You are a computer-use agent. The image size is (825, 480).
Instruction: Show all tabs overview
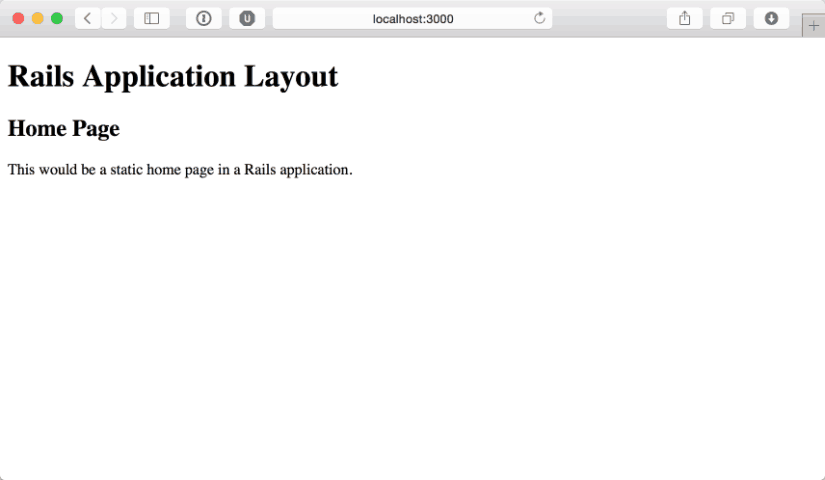click(728, 18)
